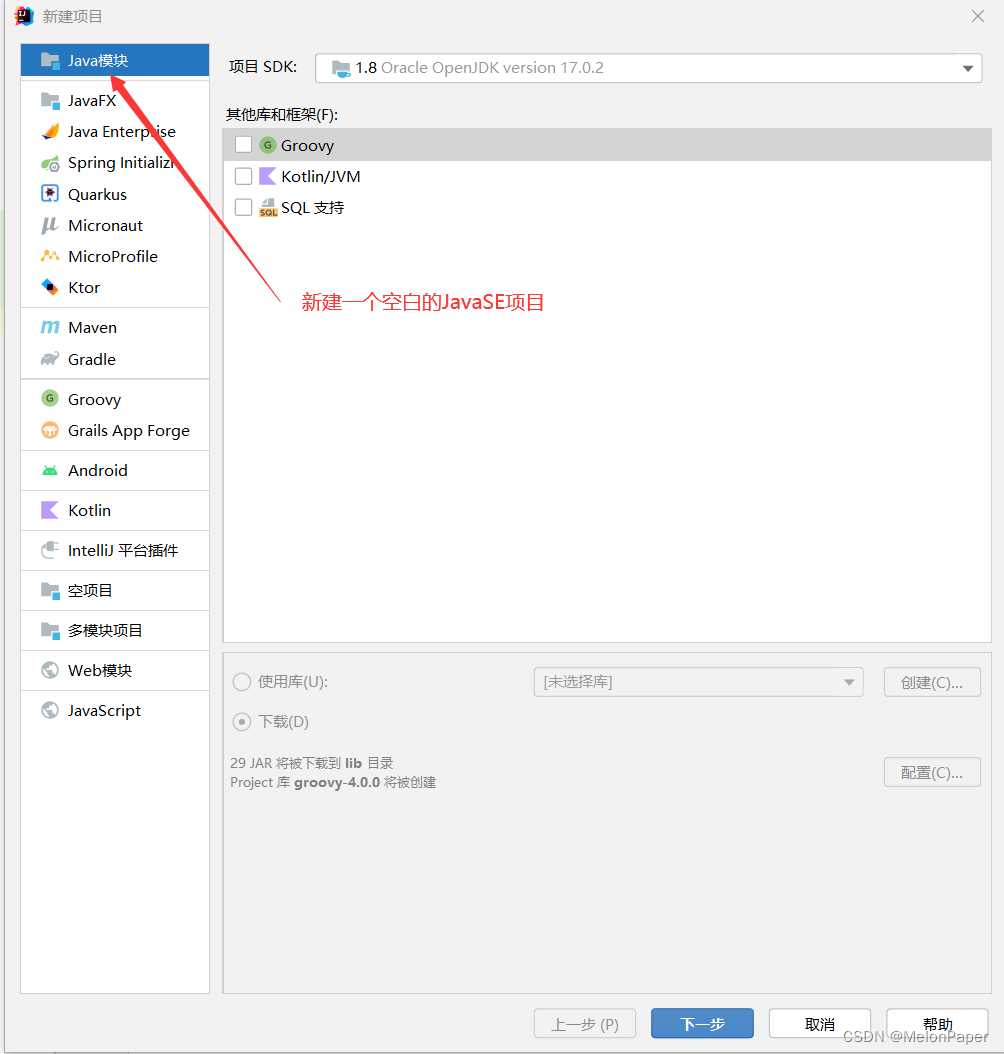Click the 创建(C)... button
This screenshot has height=1054, width=1004.
(932, 682)
